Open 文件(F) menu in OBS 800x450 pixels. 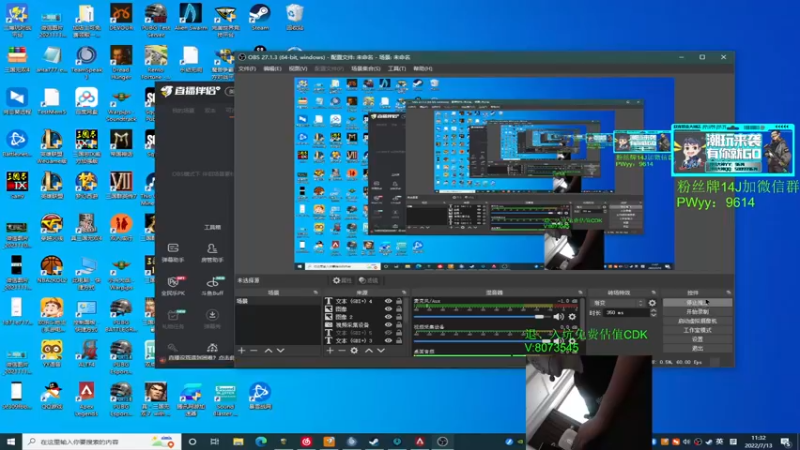247,68
